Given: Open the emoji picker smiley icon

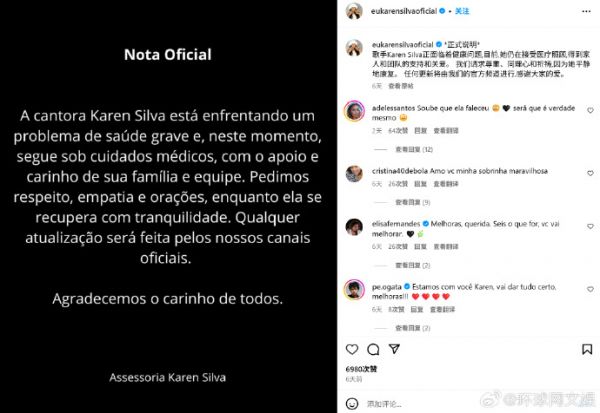Looking at the screenshot, I should (352, 404).
